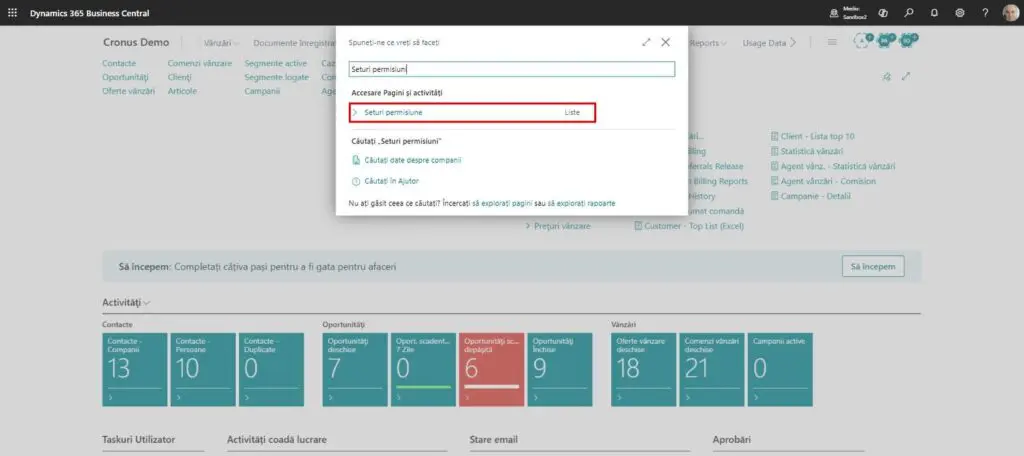Open notifications bell icon
This screenshot has height=456, width=1024.
coord(934,13)
